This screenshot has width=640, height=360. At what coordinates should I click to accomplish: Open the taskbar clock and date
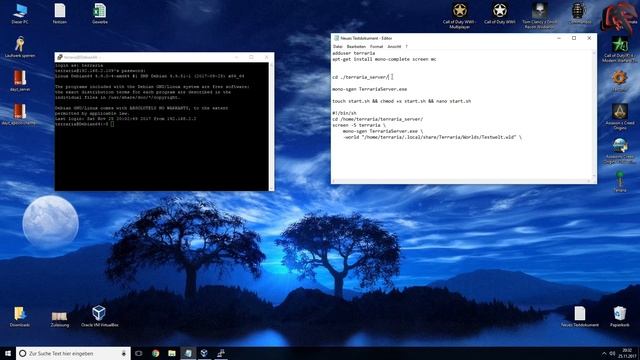(x=627, y=353)
